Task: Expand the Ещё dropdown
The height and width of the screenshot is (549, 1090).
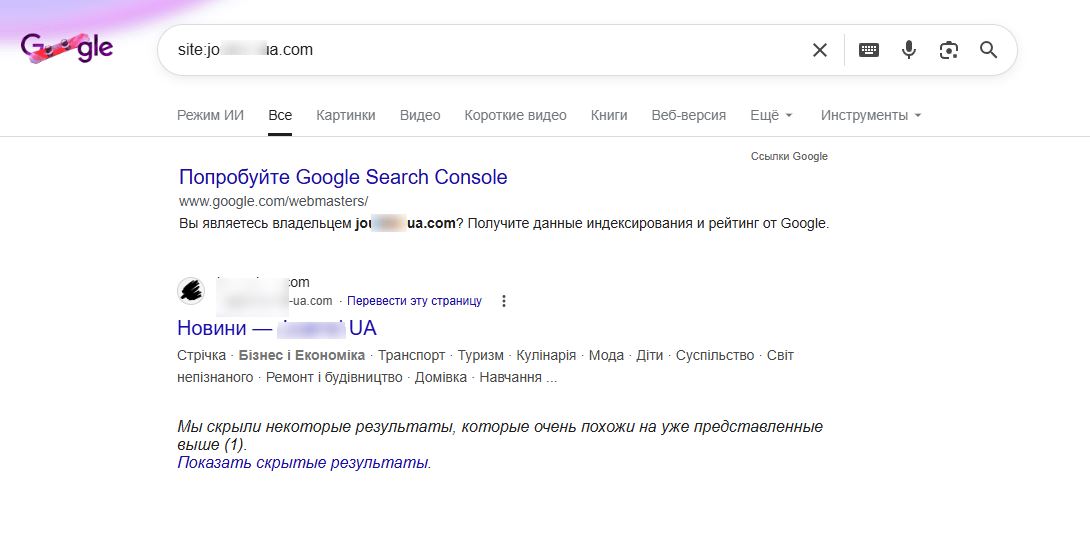Action: (771, 115)
